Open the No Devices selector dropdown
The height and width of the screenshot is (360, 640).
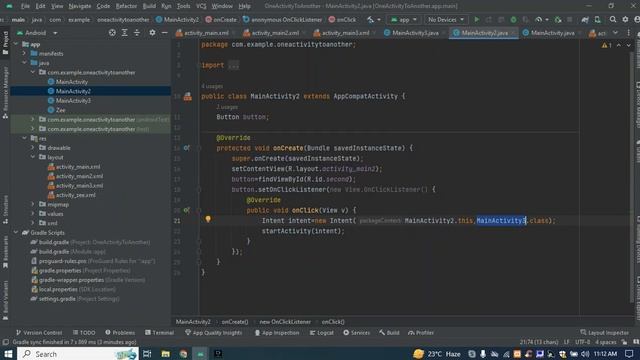coord(445,20)
